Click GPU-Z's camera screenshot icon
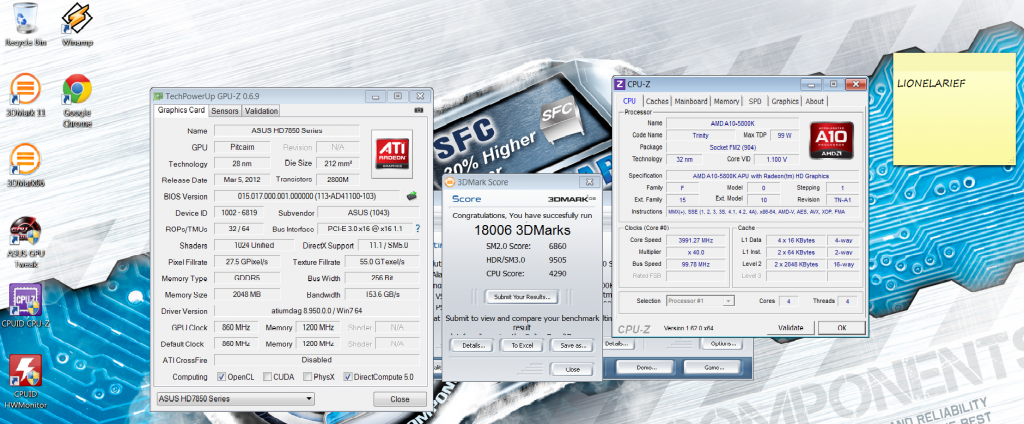Screen dimensions: 1024x424 (x=419, y=110)
